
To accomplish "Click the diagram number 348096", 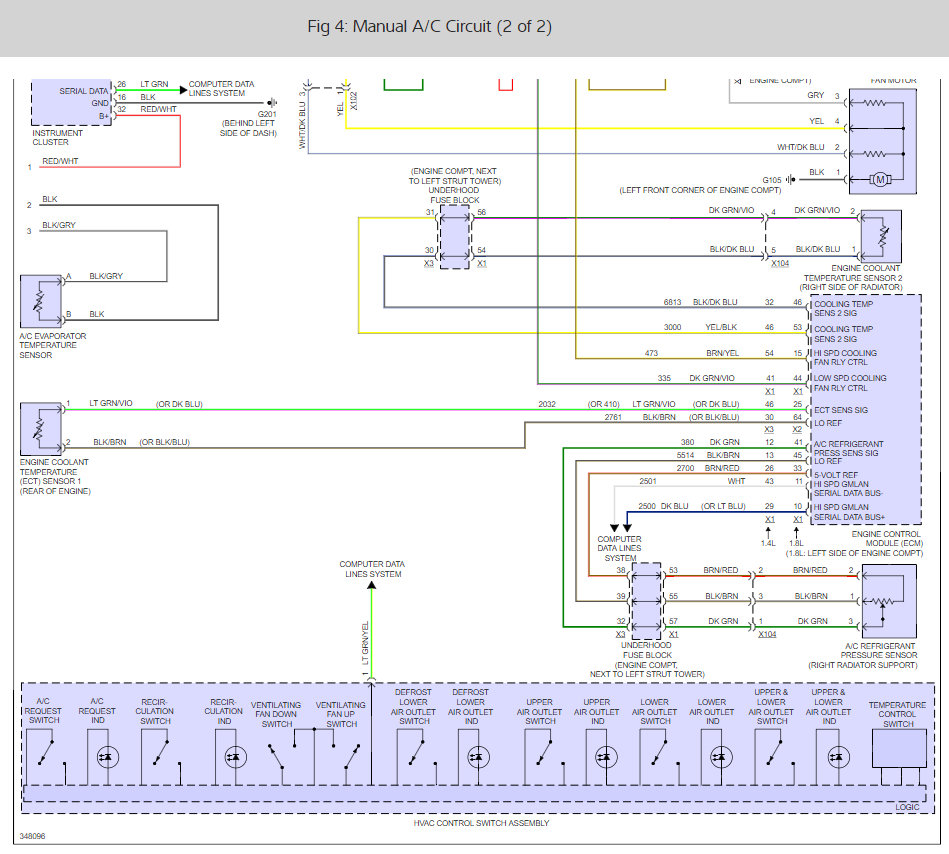I will click(x=32, y=836).
